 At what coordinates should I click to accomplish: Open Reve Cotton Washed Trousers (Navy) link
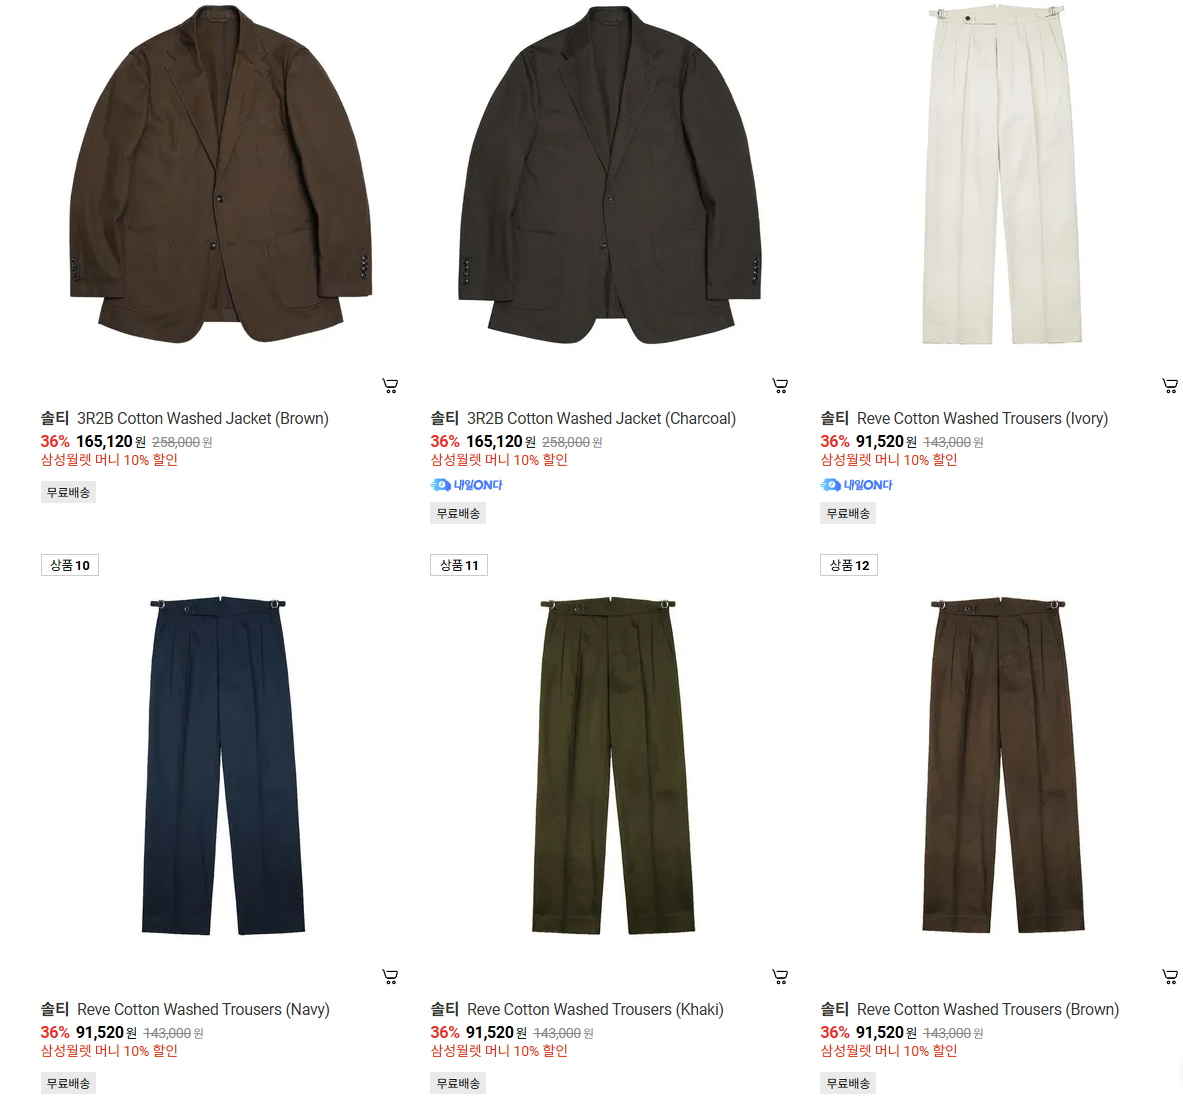pyautogui.click(x=204, y=1009)
